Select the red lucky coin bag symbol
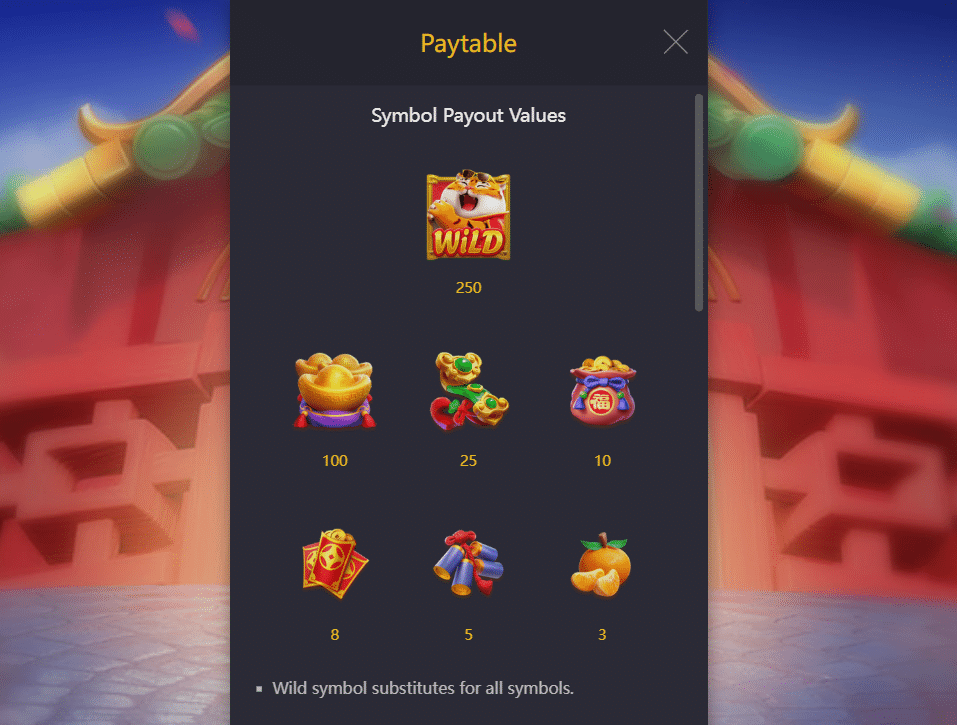The height and width of the screenshot is (725, 957). 602,391
